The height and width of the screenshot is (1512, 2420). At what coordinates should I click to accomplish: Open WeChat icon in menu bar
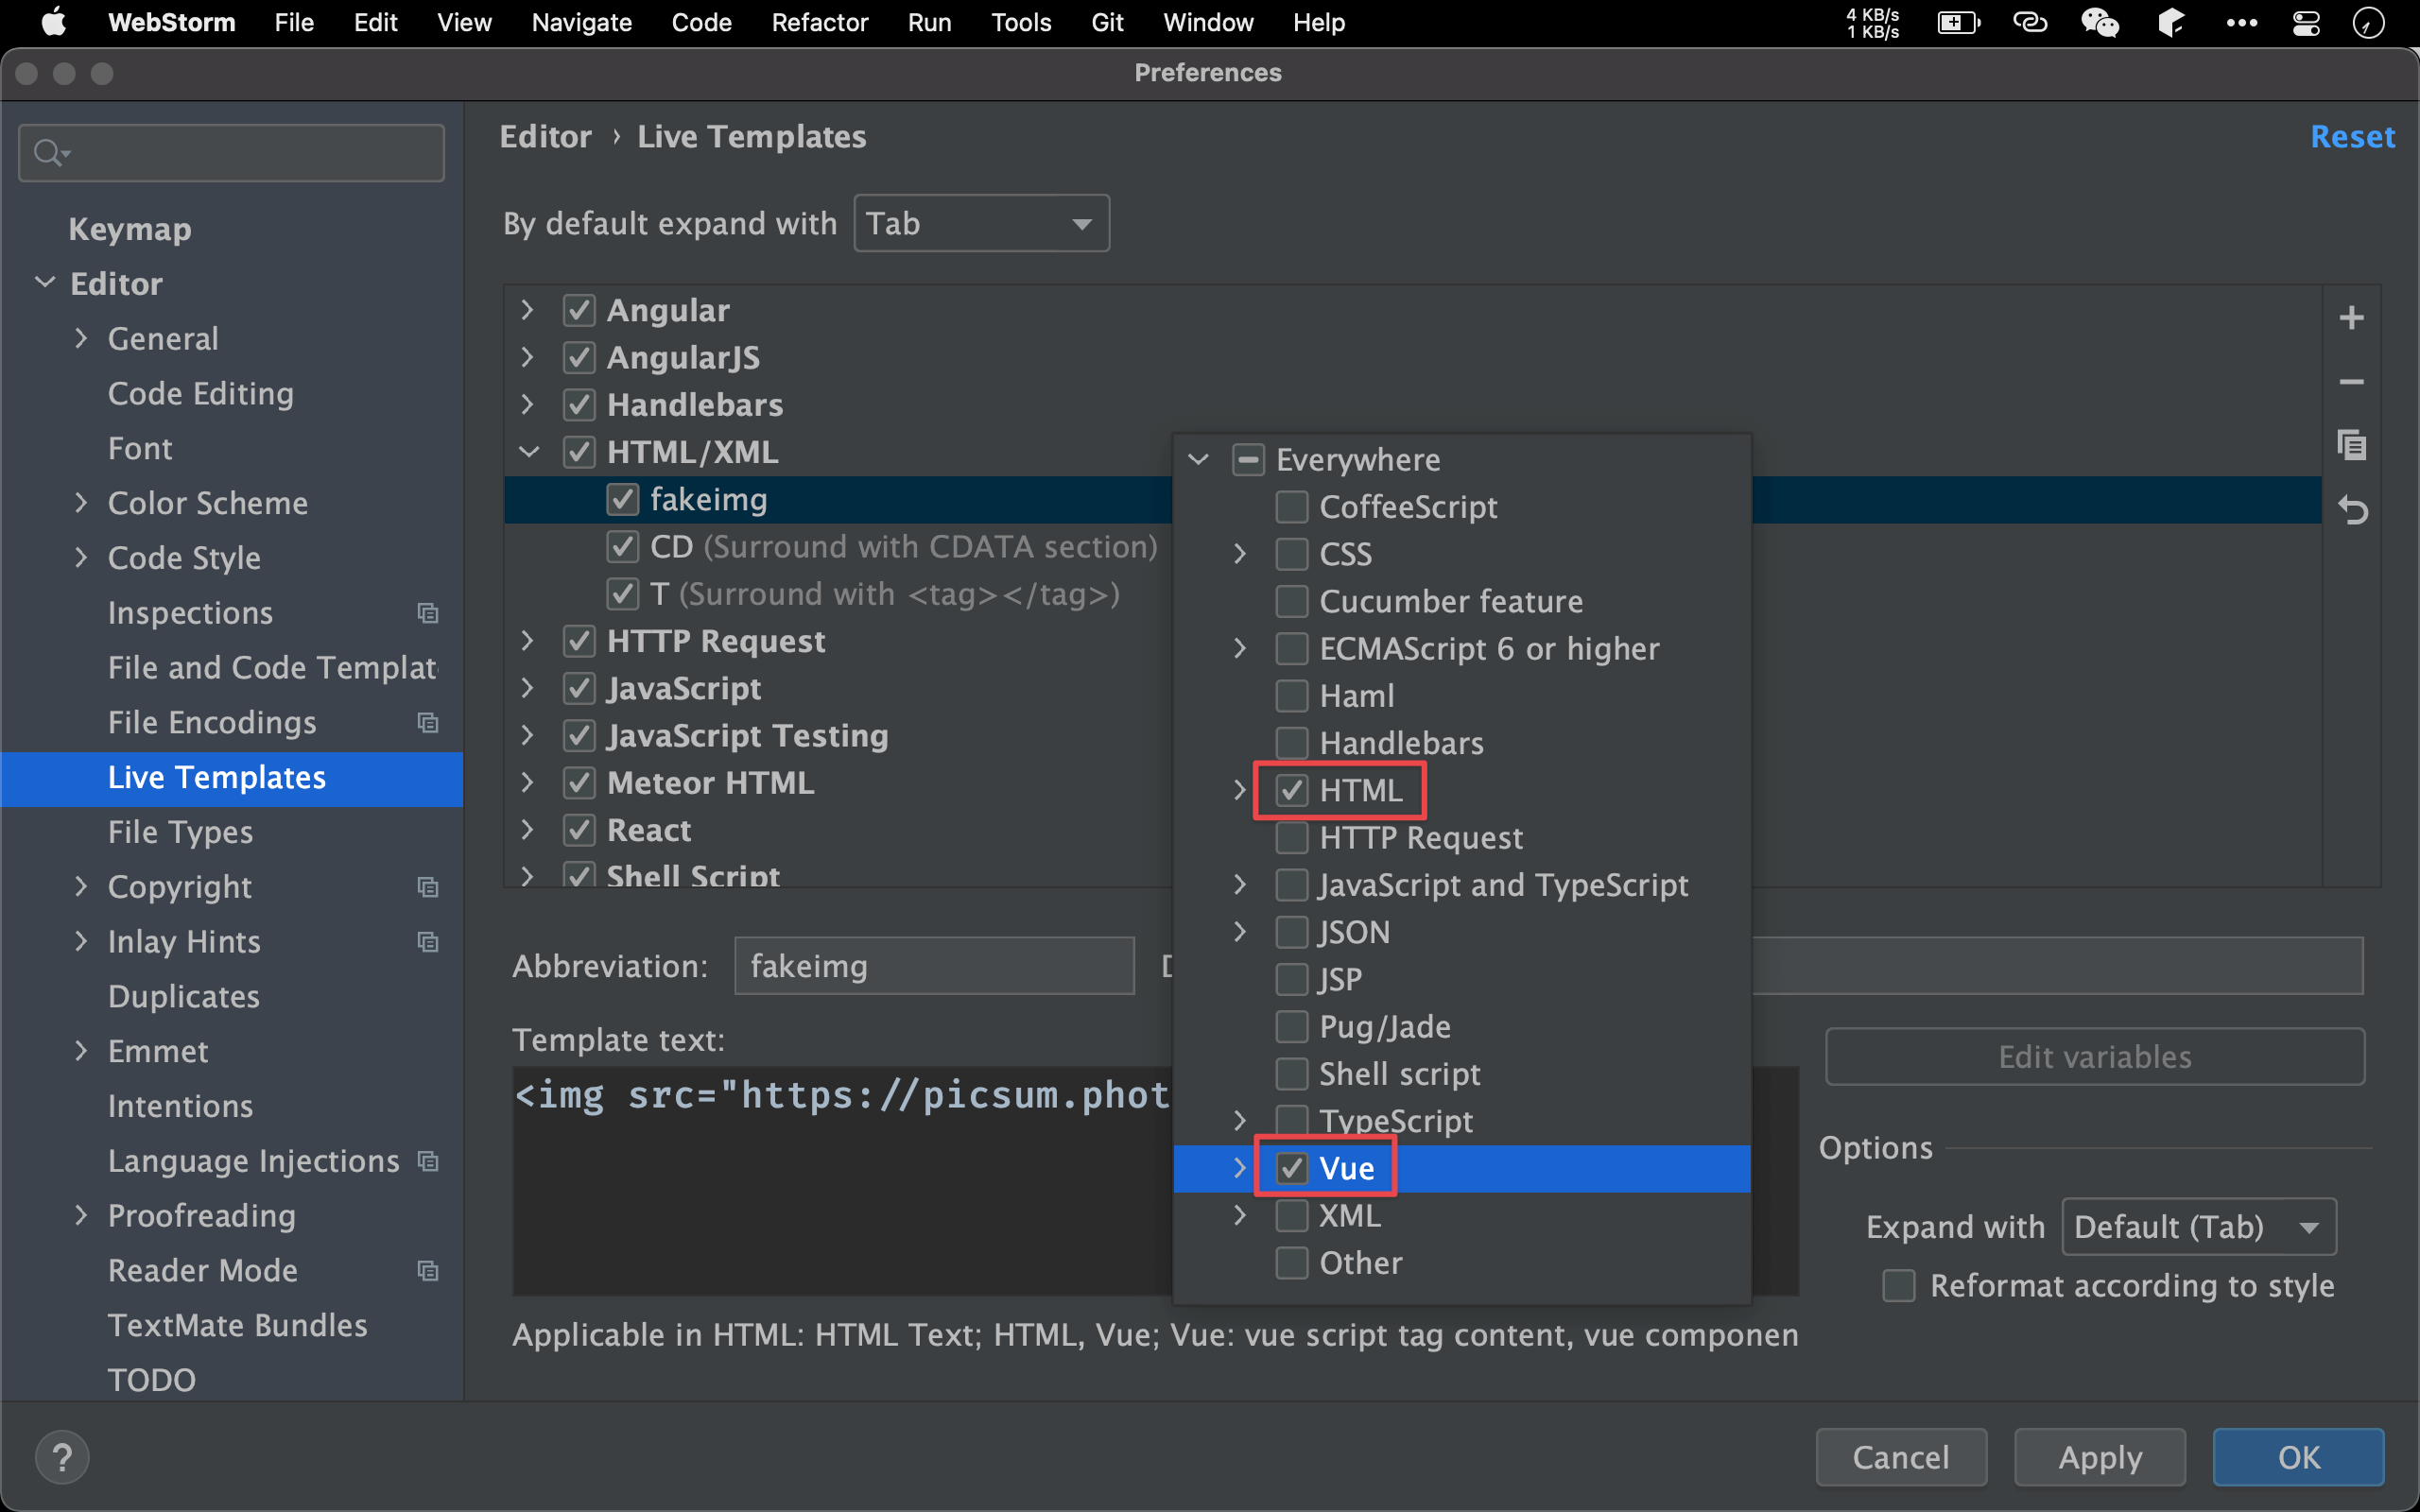2099,22
